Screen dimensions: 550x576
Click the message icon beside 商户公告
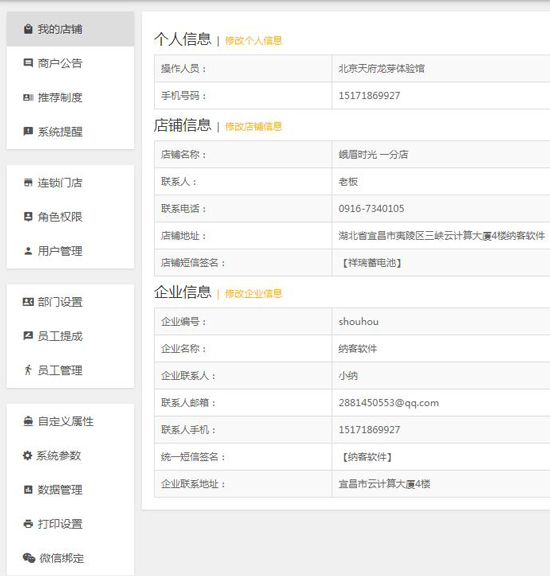(x=28, y=63)
